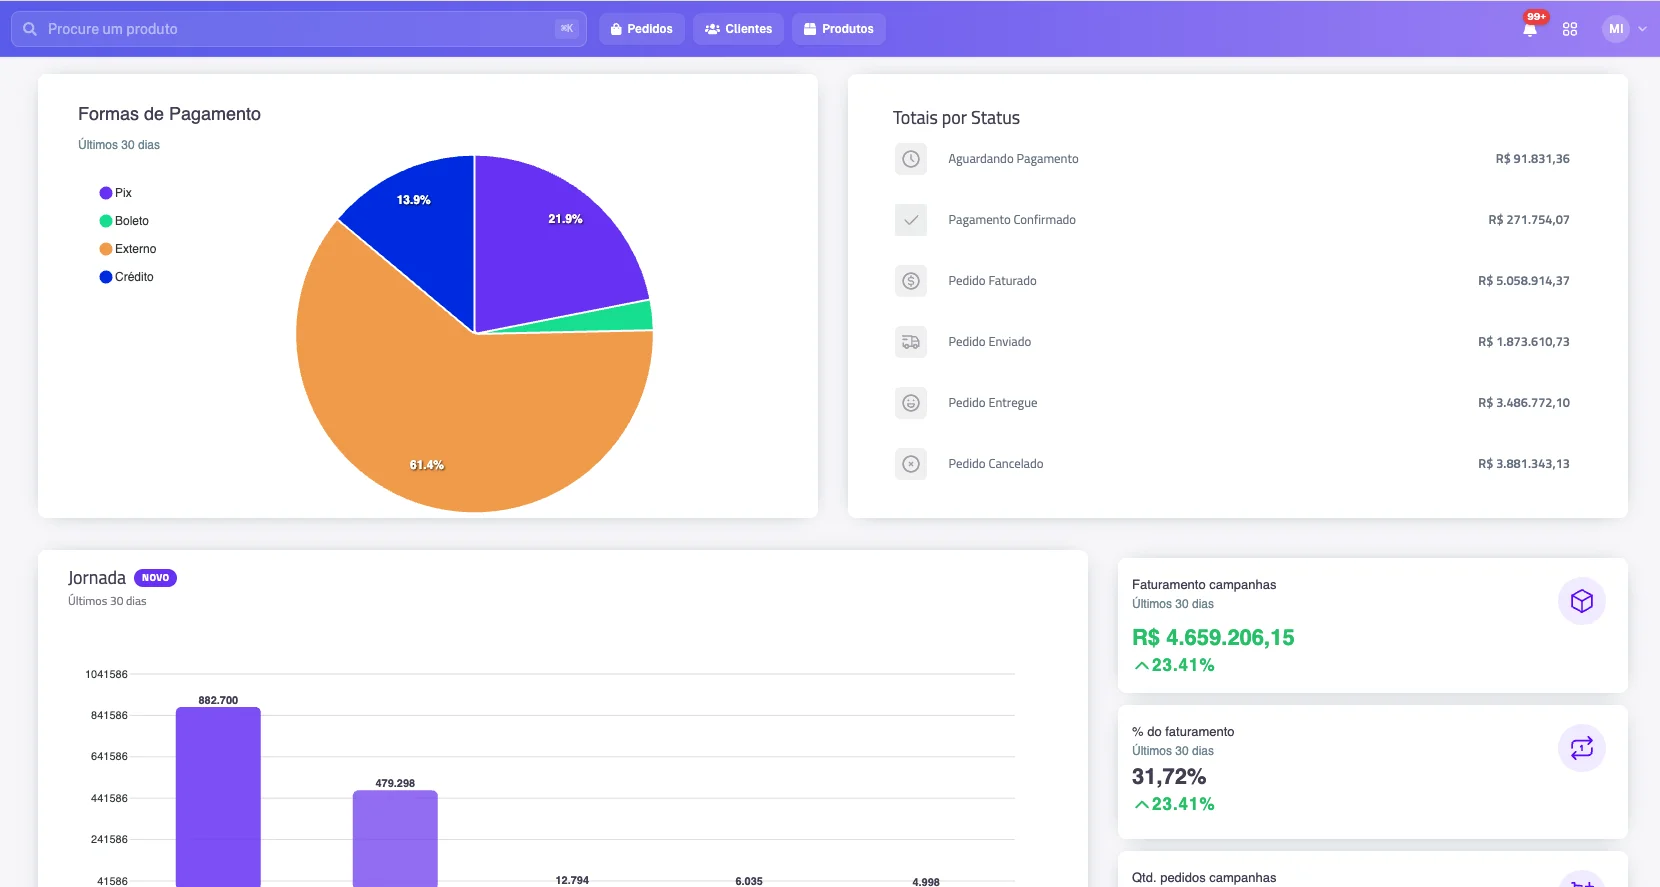Screen dimensions: 1660x887
Task: Click the value R$ 91.831,36
Action: [x=1532, y=159]
